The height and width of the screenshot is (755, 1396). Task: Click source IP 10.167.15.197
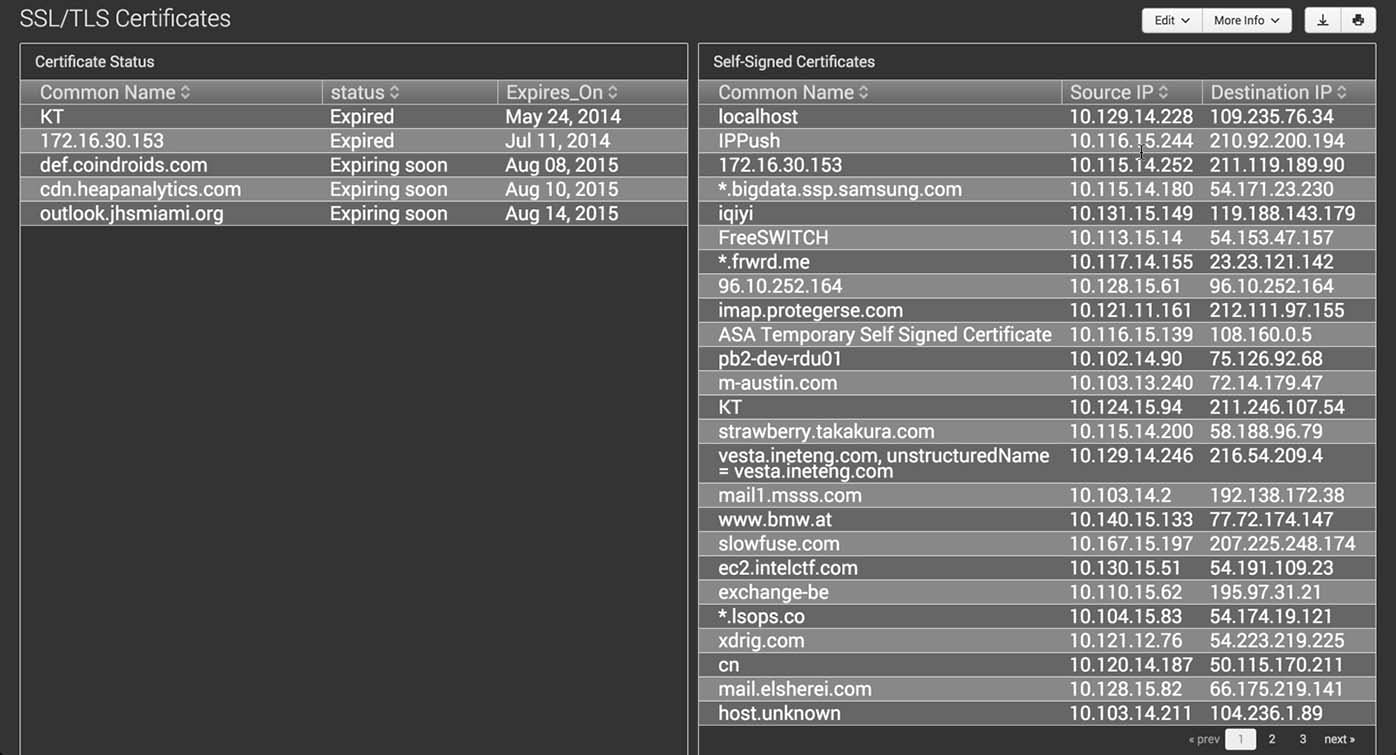point(1131,544)
